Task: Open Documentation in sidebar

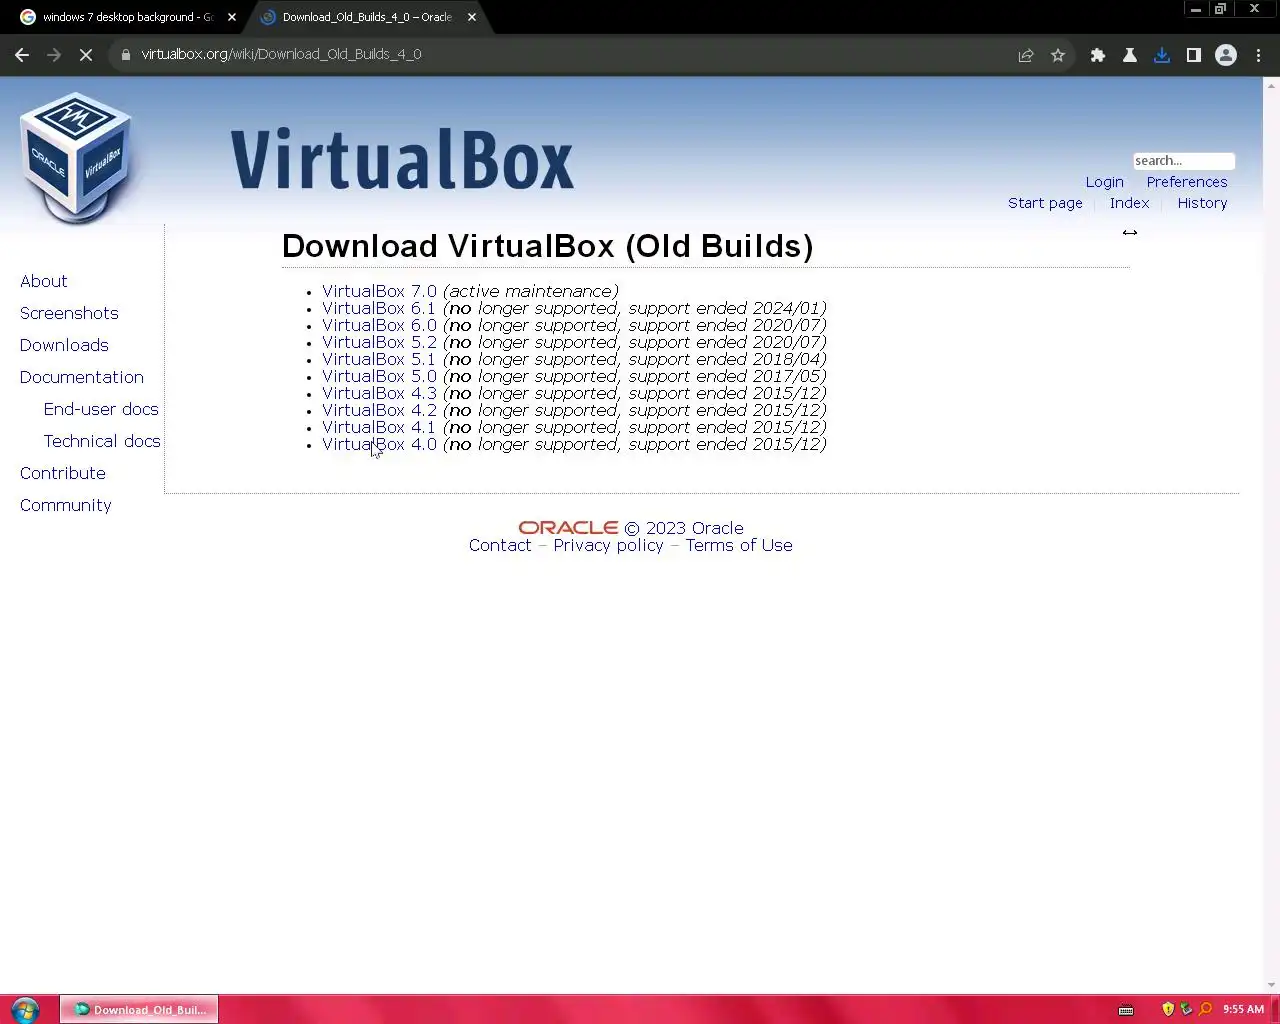Action: coord(82,378)
